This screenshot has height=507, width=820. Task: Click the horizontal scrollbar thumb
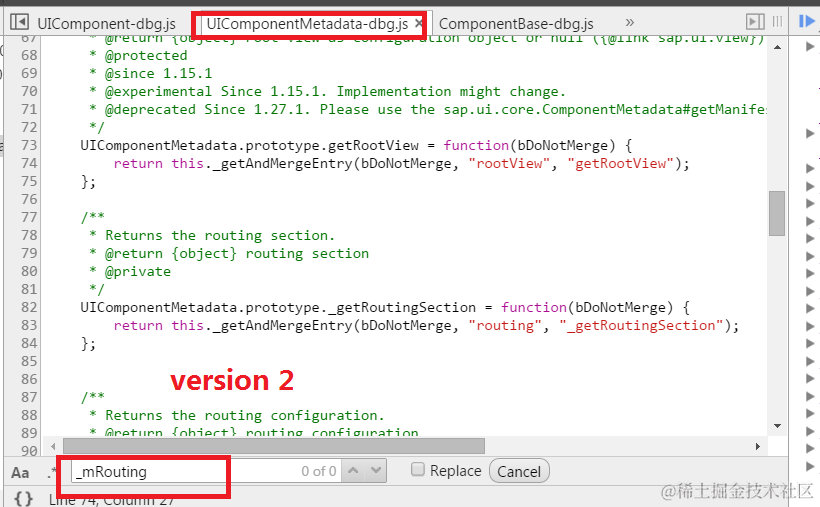tap(274, 446)
